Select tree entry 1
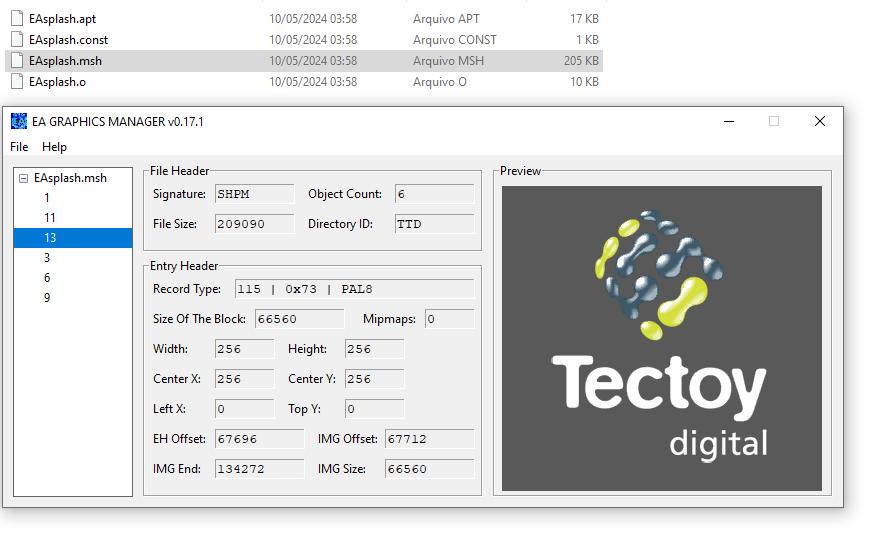Image resolution: width=869 pixels, height=535 pixels. click(x=47, y=198)
